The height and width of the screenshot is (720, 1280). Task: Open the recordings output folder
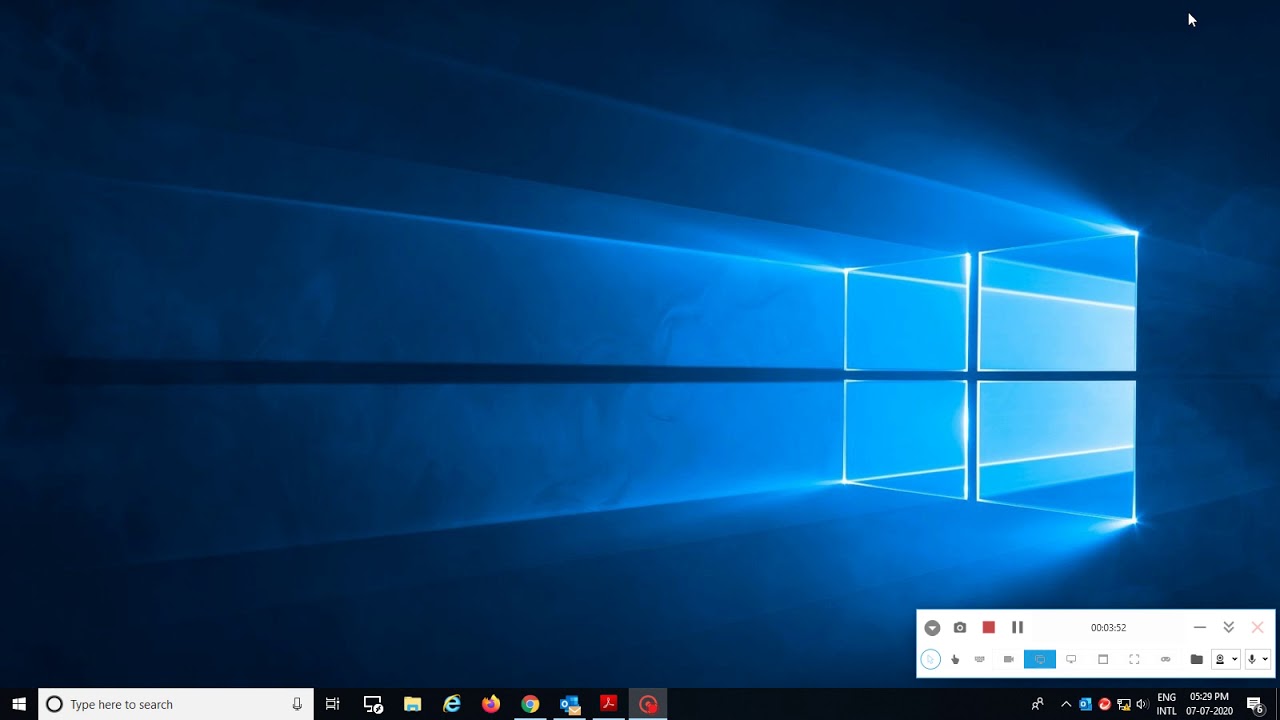1196,659
